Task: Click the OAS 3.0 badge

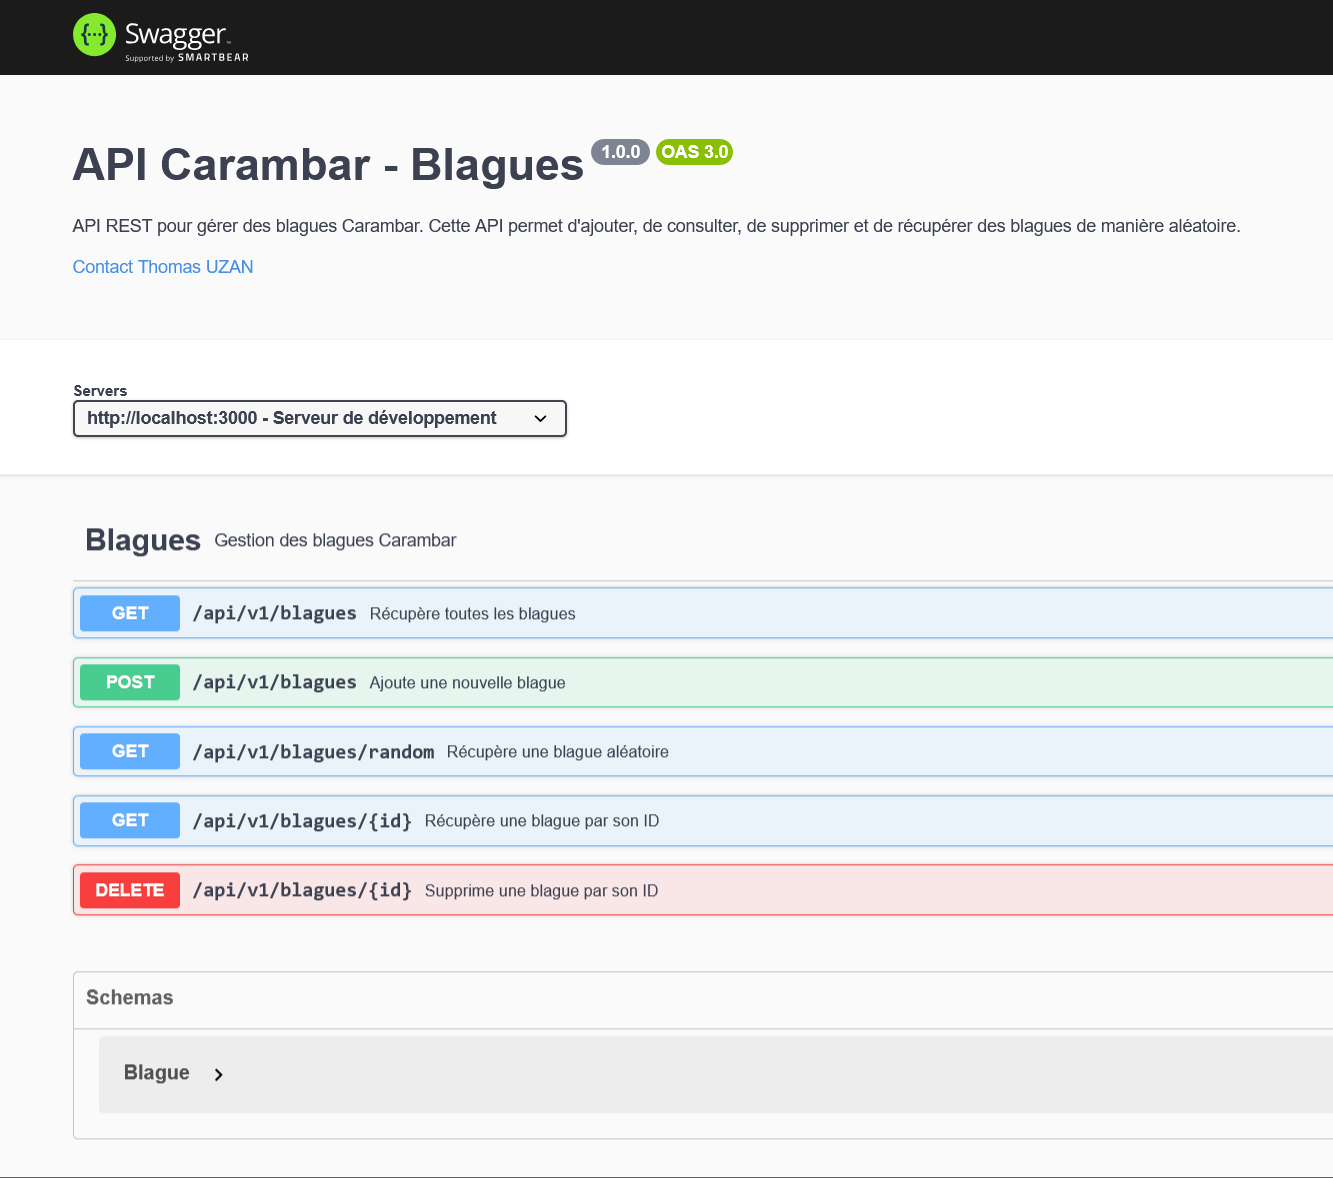Action: click(695, 152)
